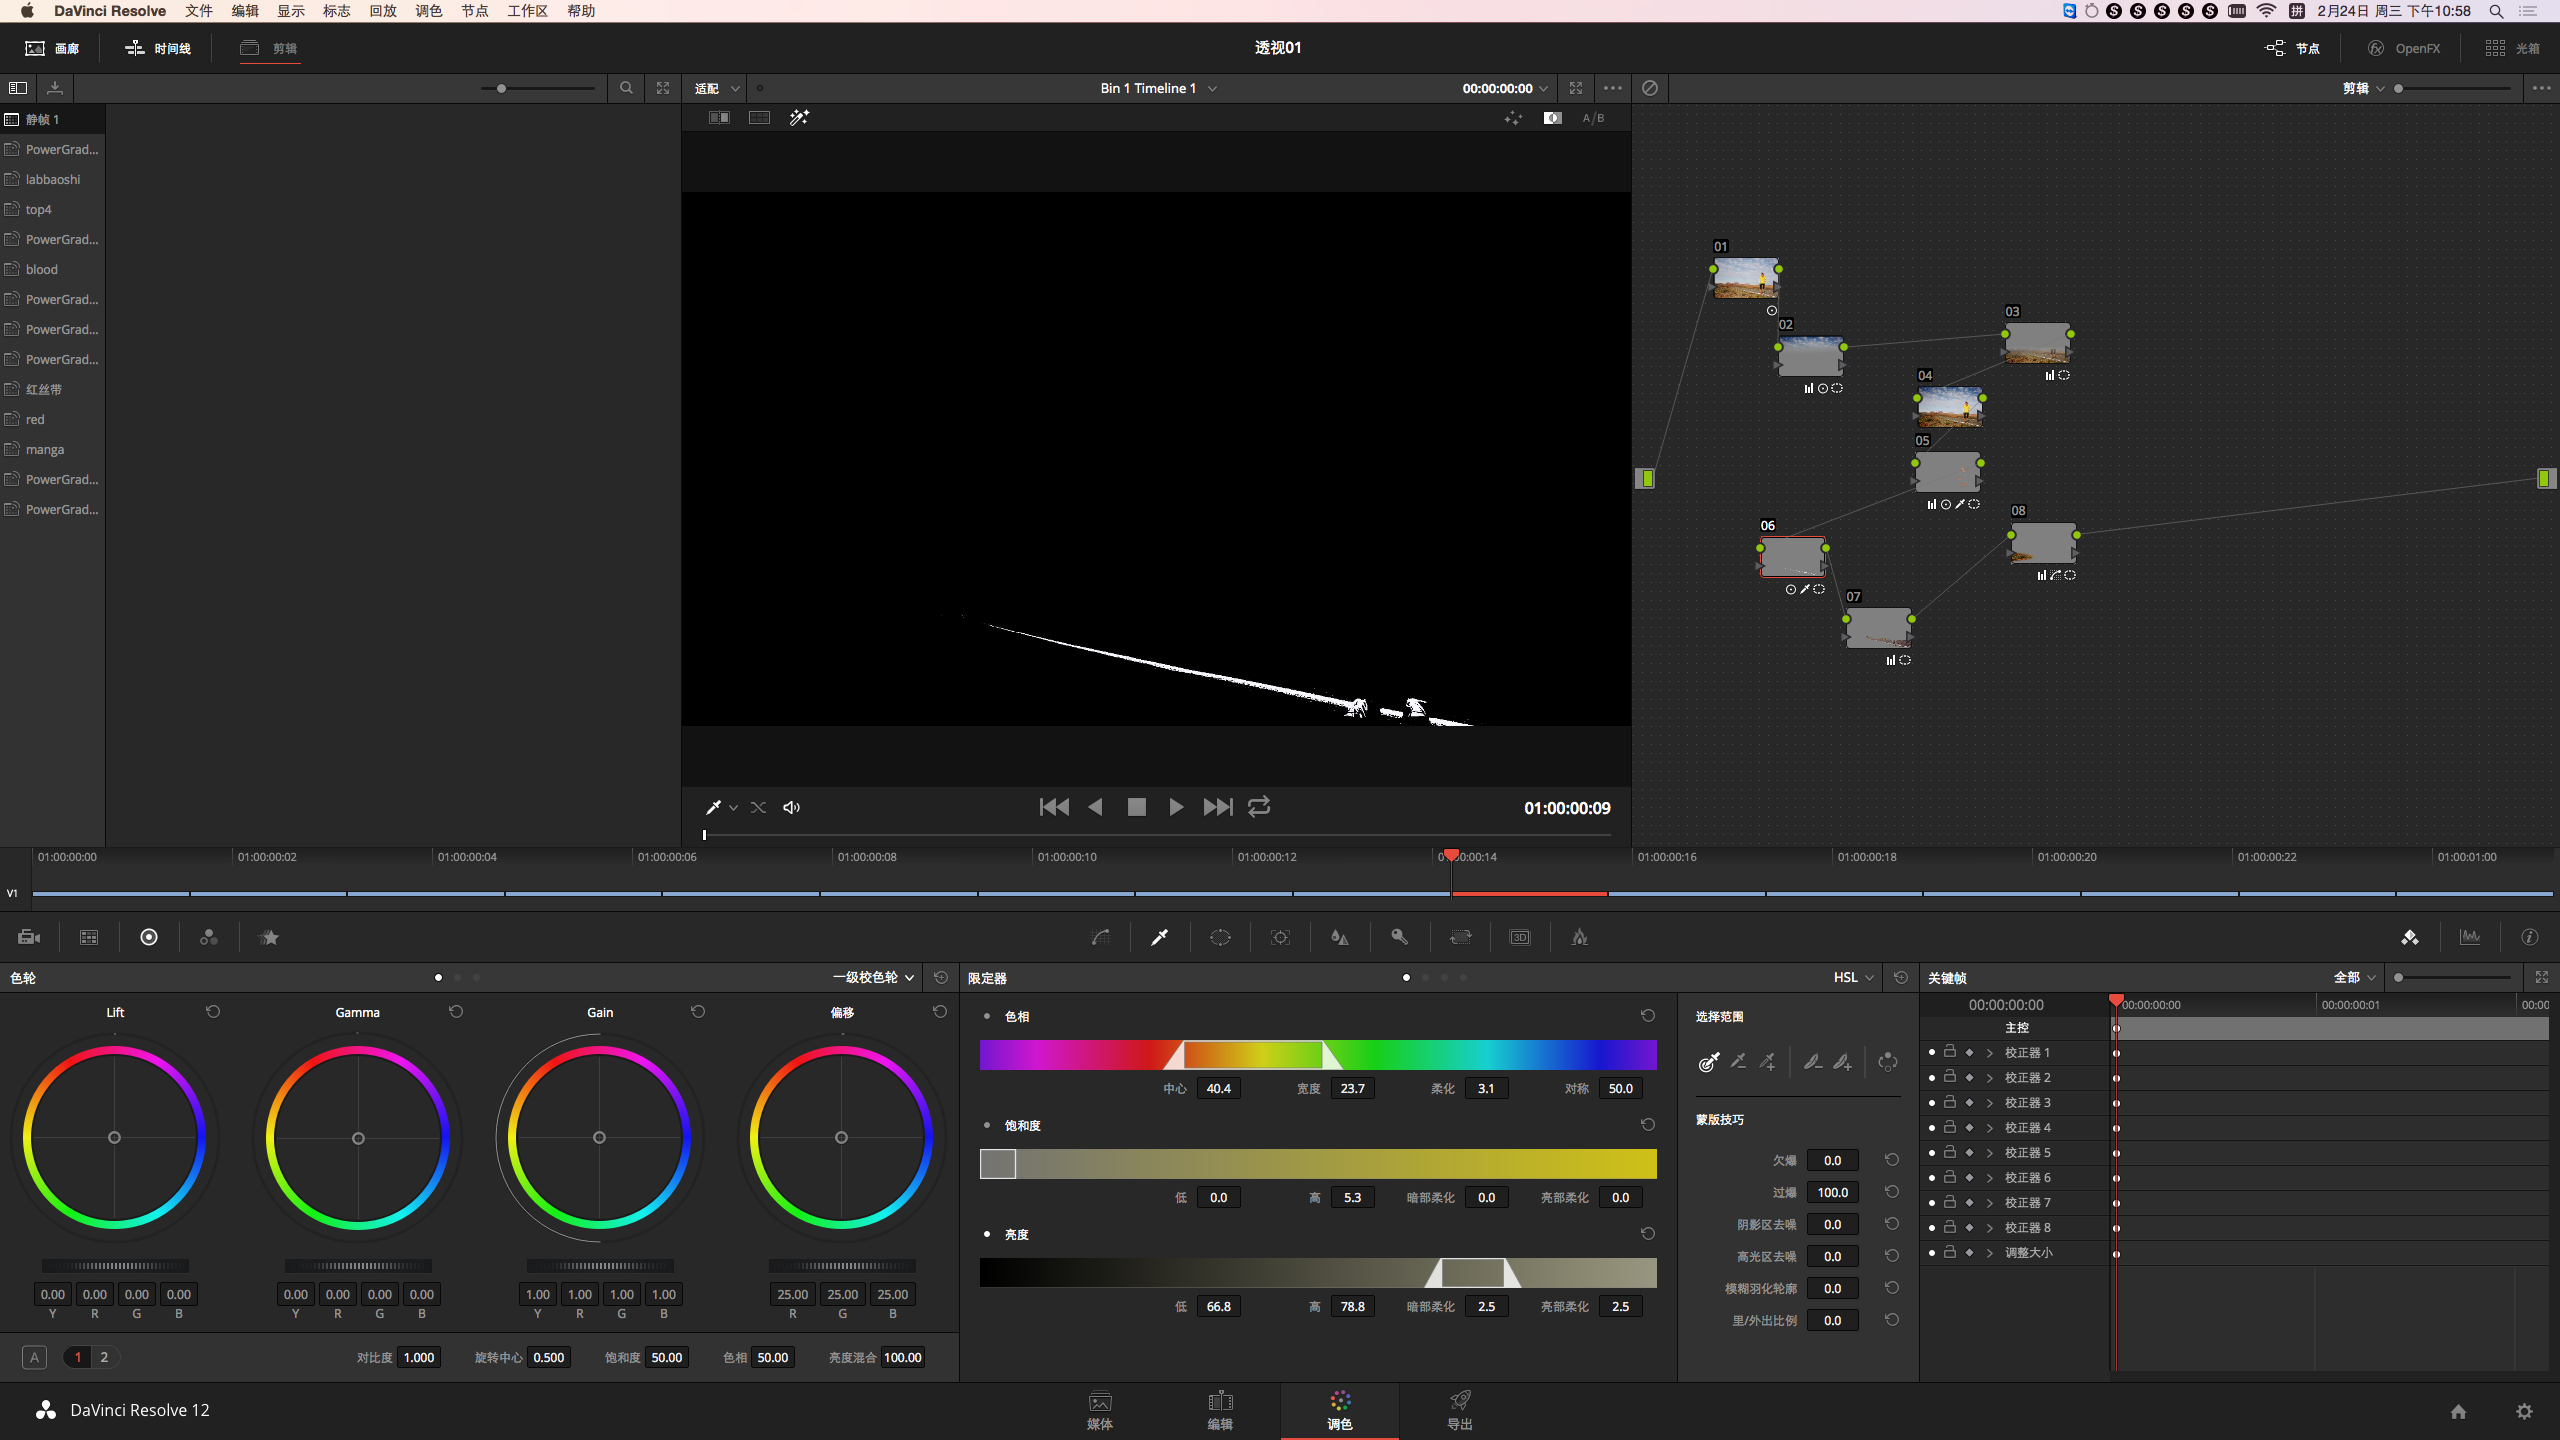Open the Scopes panel icon

pos(2470,937)
